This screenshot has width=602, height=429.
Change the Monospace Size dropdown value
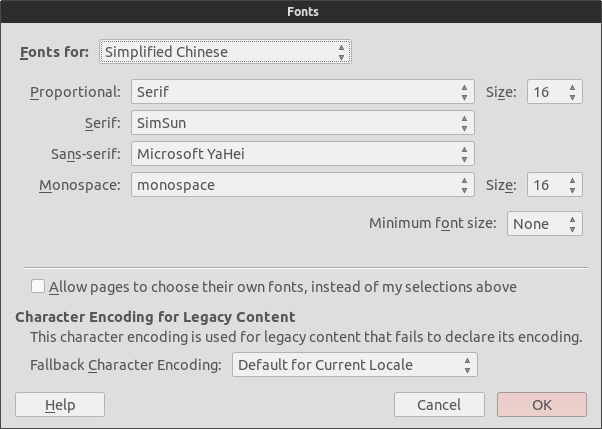(x=555, y=185)
